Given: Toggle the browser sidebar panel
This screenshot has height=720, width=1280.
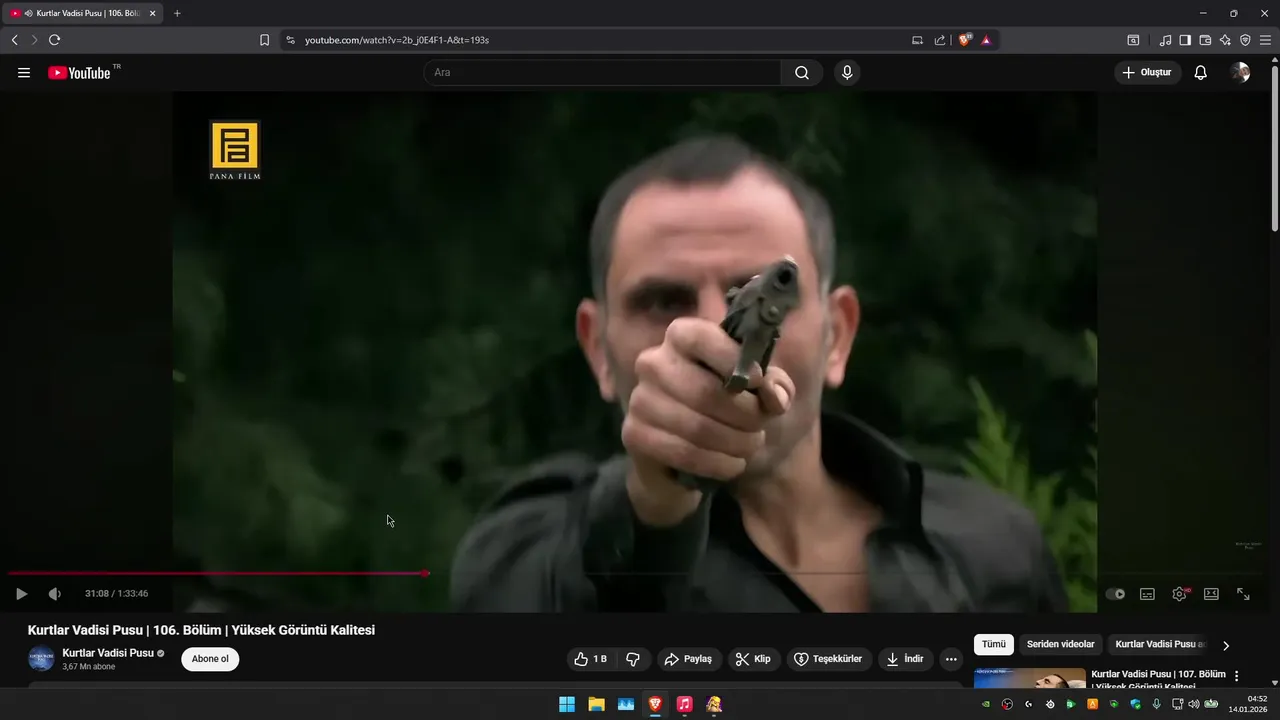Looking at the screenshot, I should [x=1185, y=40].
